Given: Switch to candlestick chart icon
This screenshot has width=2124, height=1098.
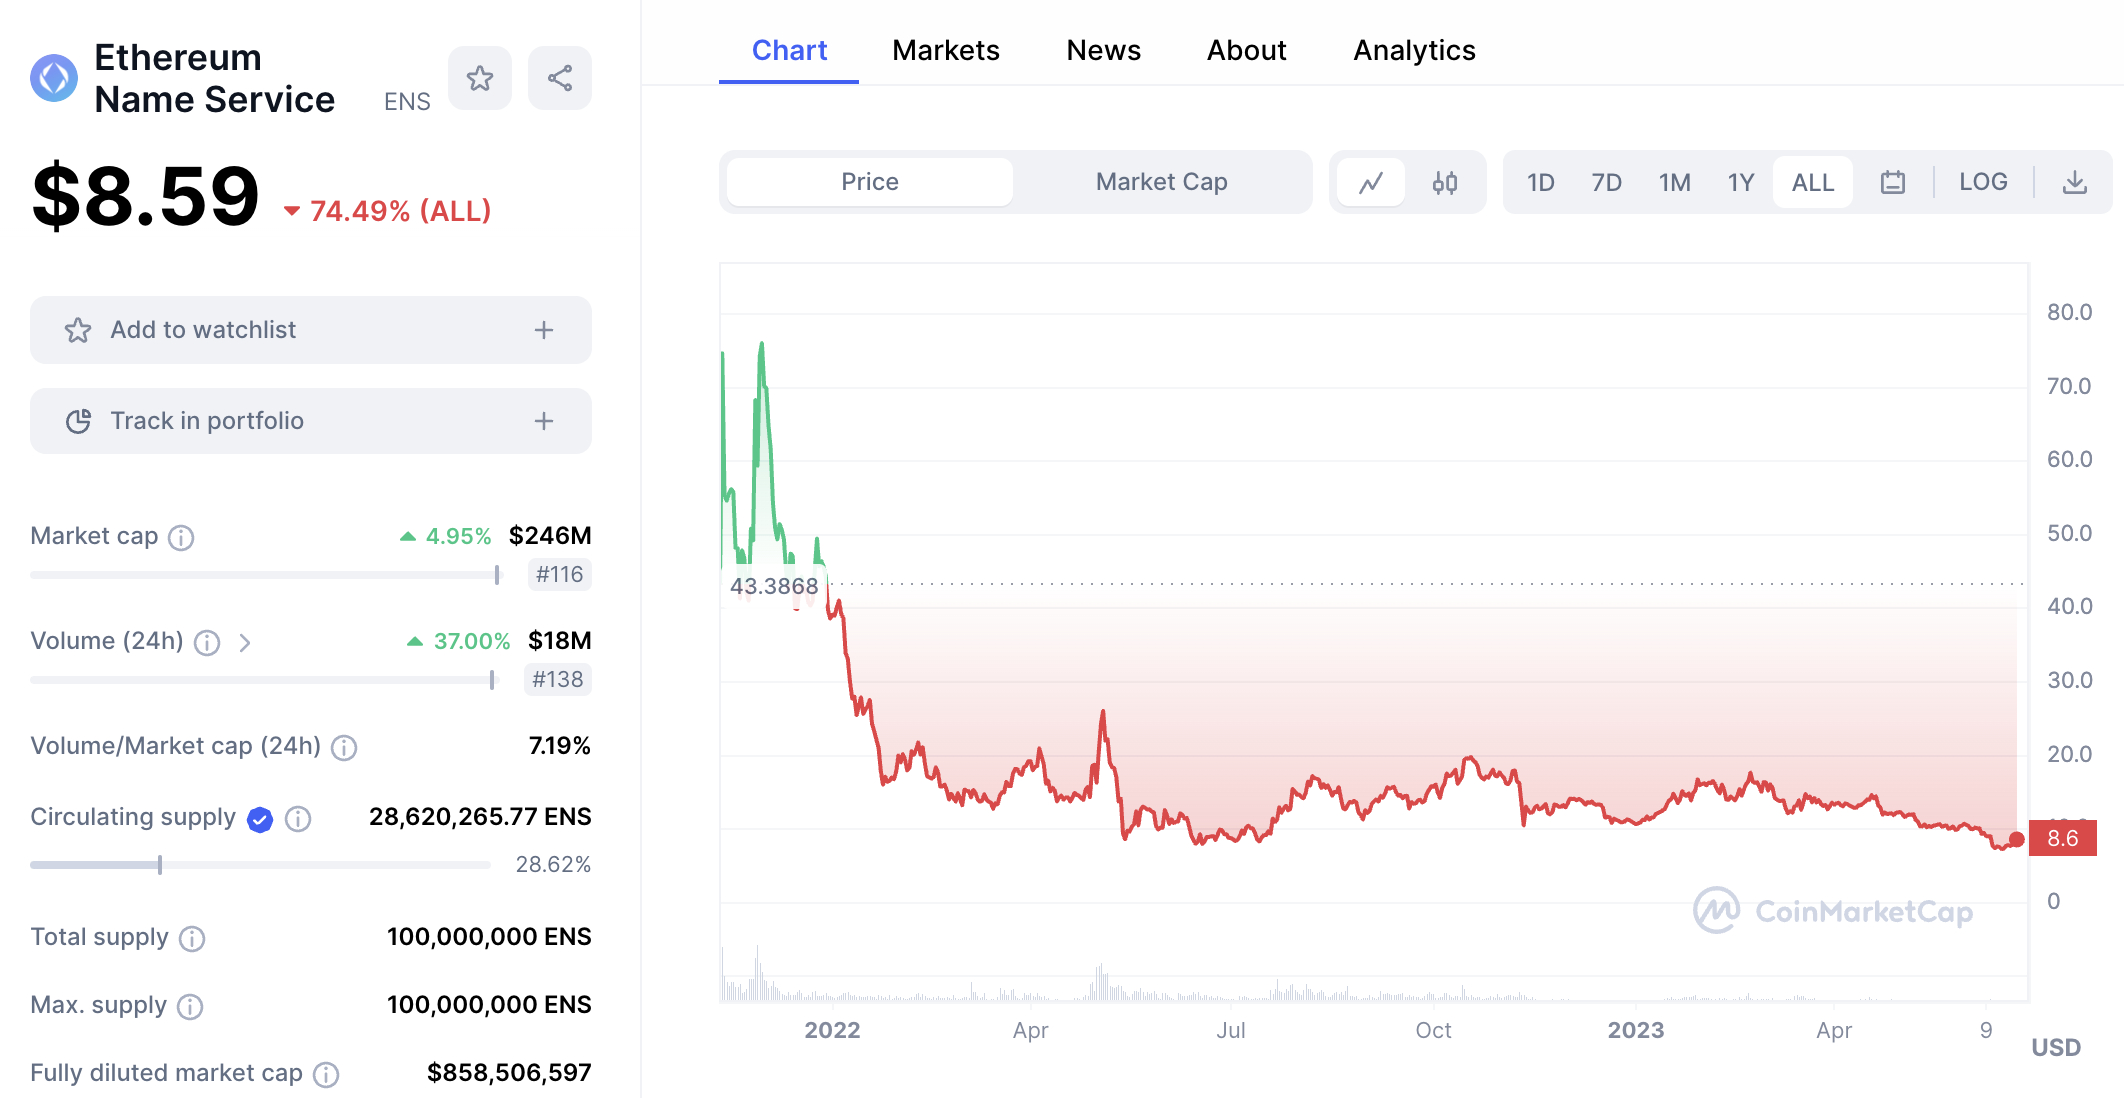Looking at the screenshot, I should 1444,182.
